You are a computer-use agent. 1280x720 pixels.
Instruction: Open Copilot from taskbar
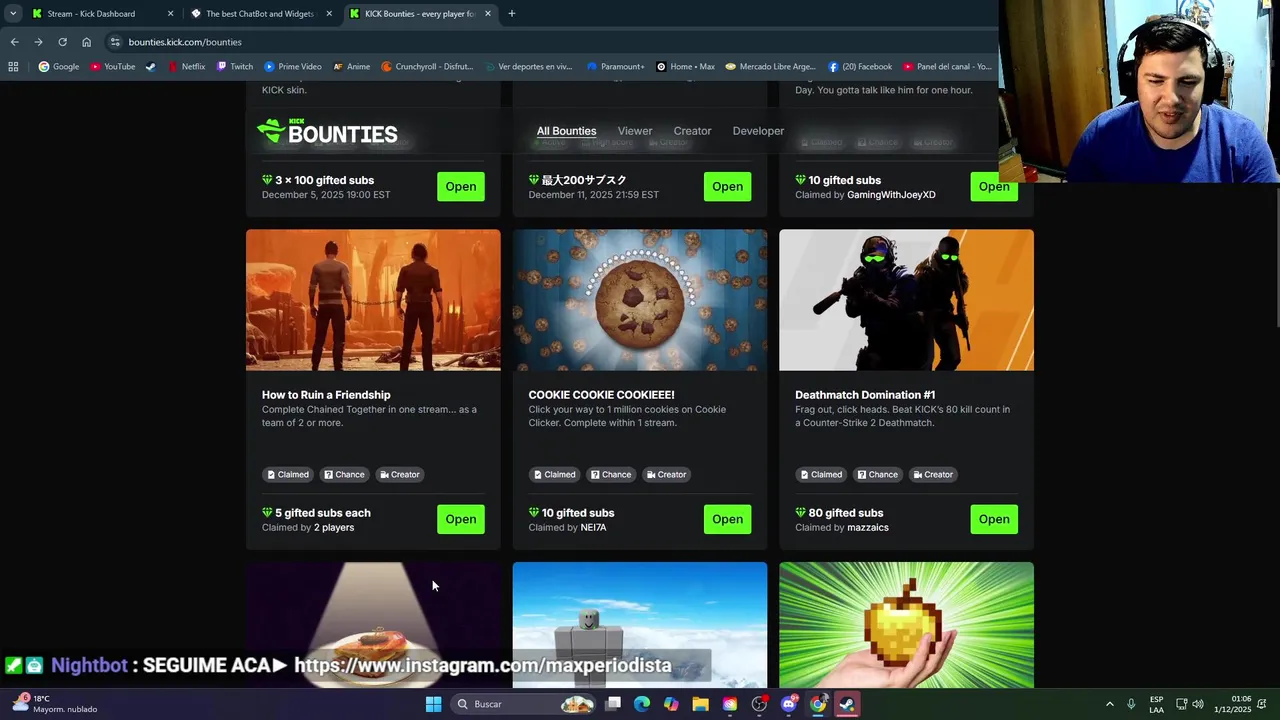[x=671, y=704]
